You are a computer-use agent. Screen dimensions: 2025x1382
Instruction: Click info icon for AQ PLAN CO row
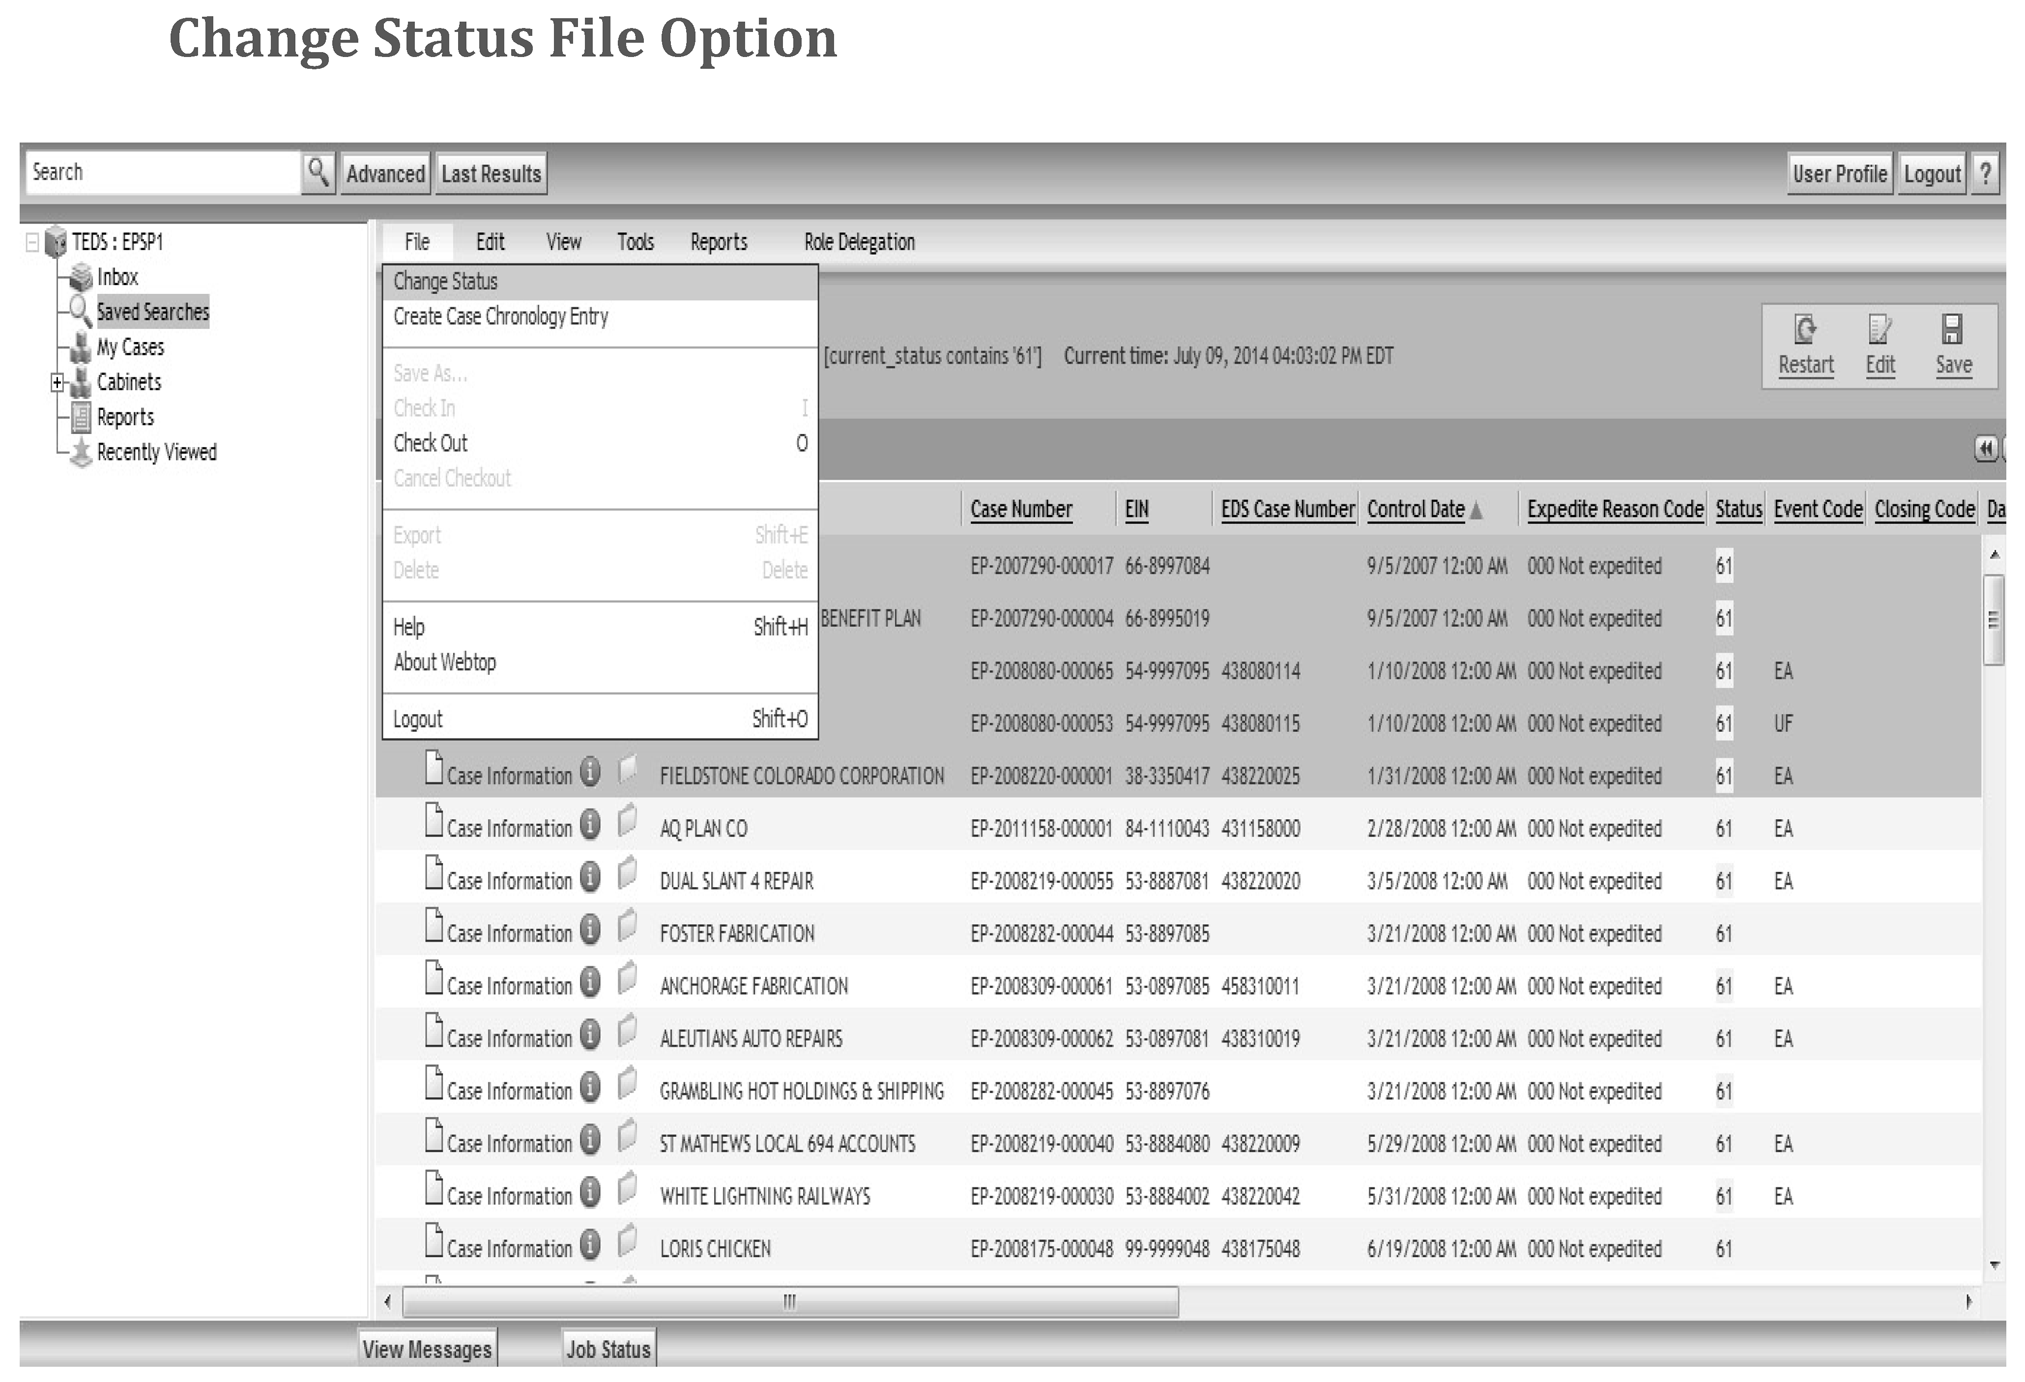point(591,825)
